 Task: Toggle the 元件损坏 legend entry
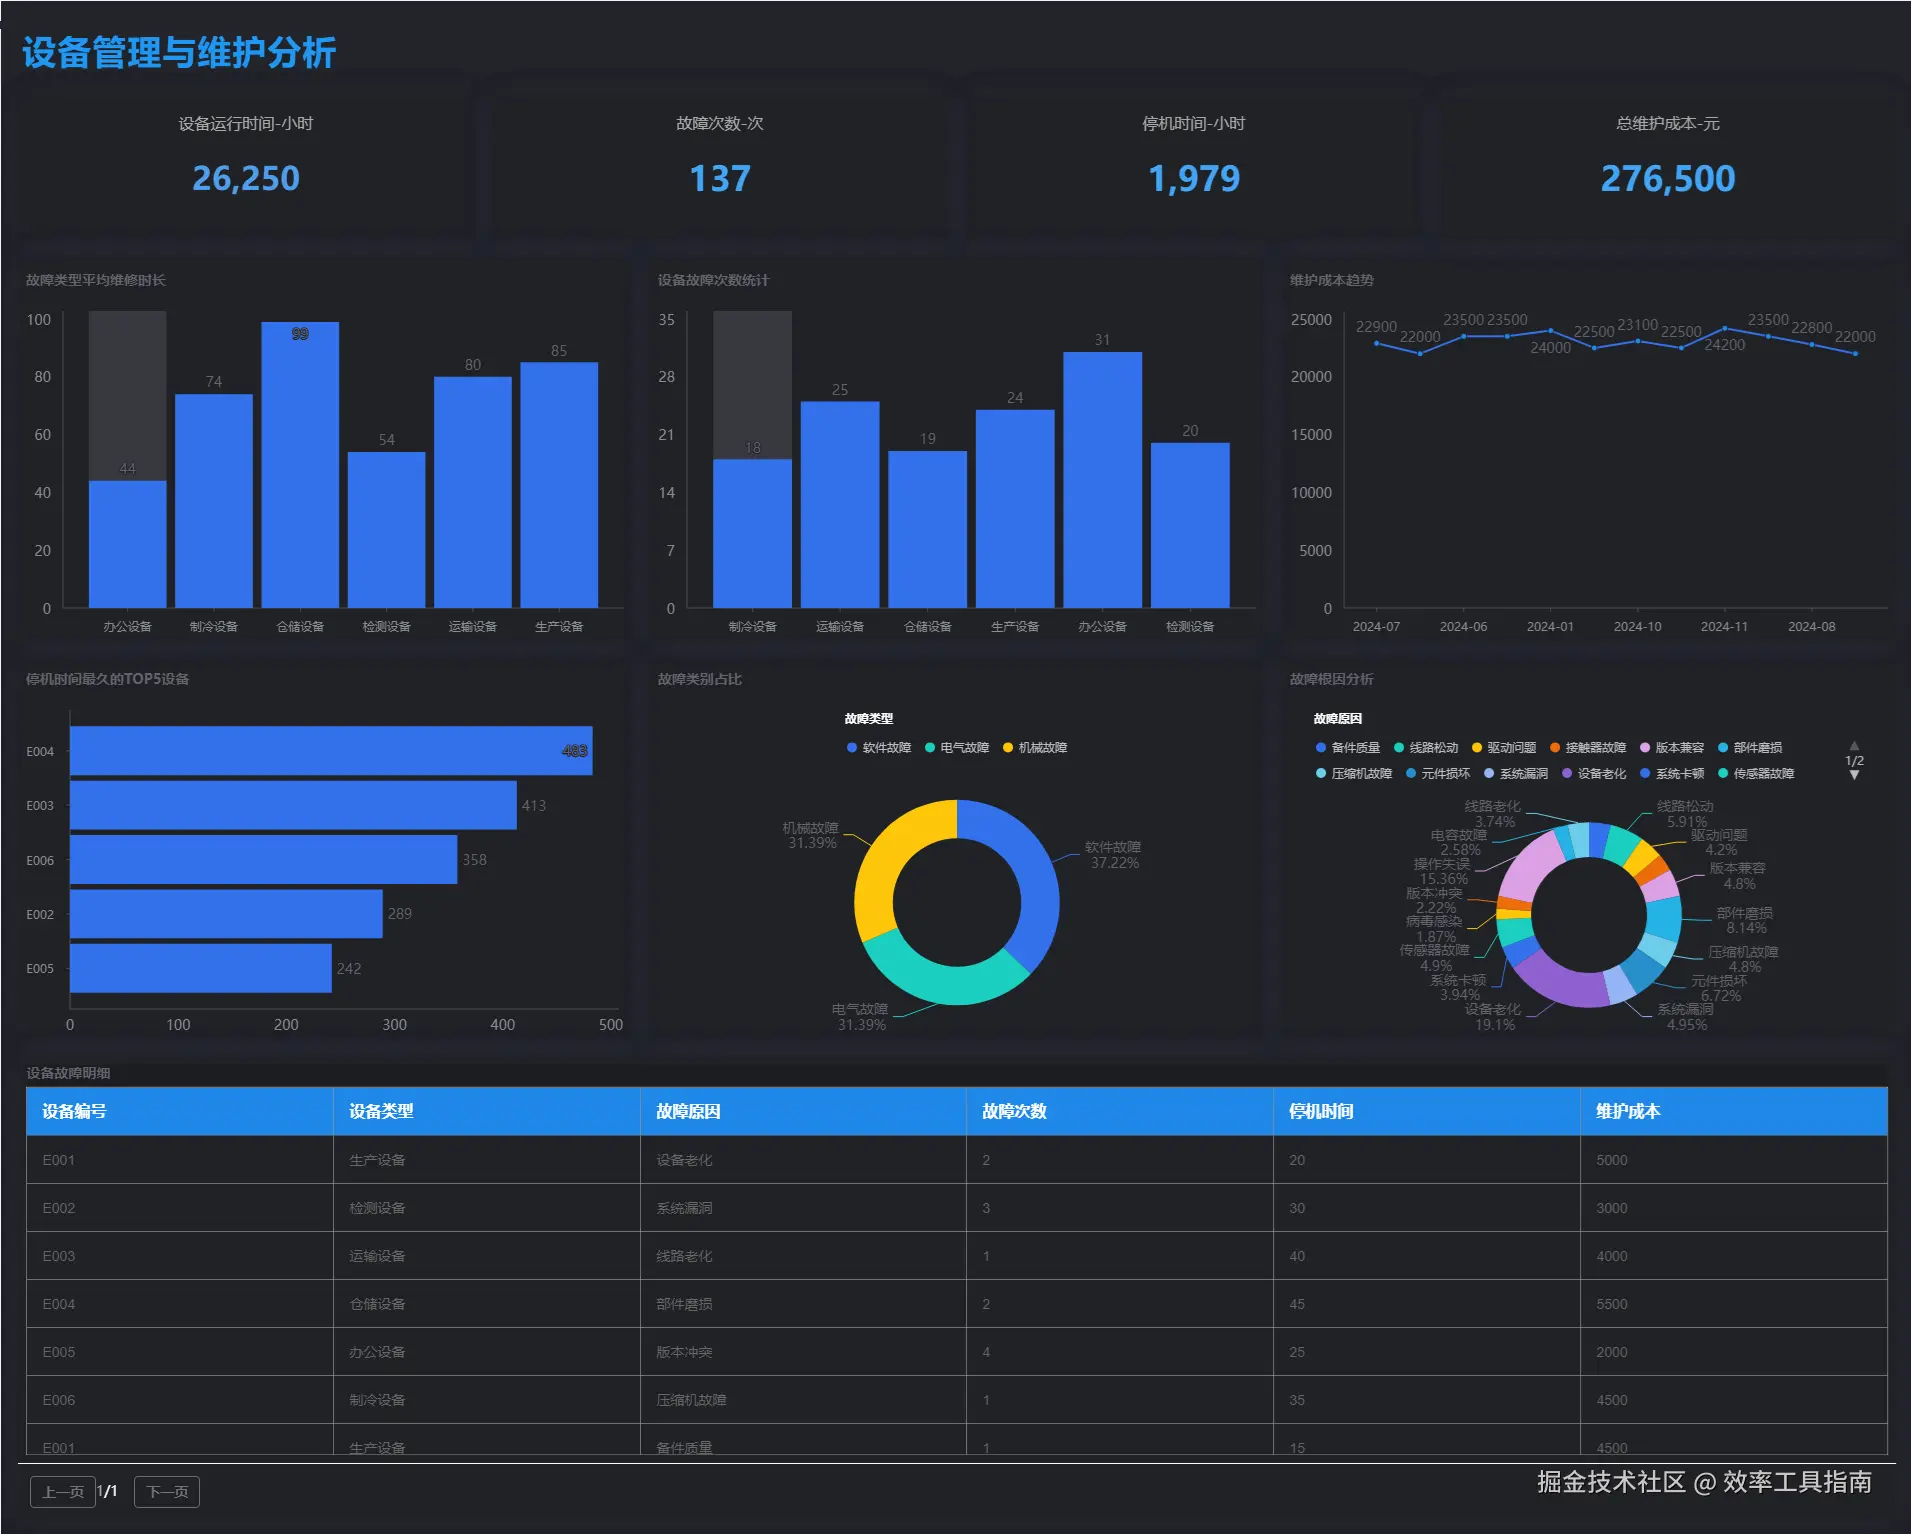click(1438, 774)
